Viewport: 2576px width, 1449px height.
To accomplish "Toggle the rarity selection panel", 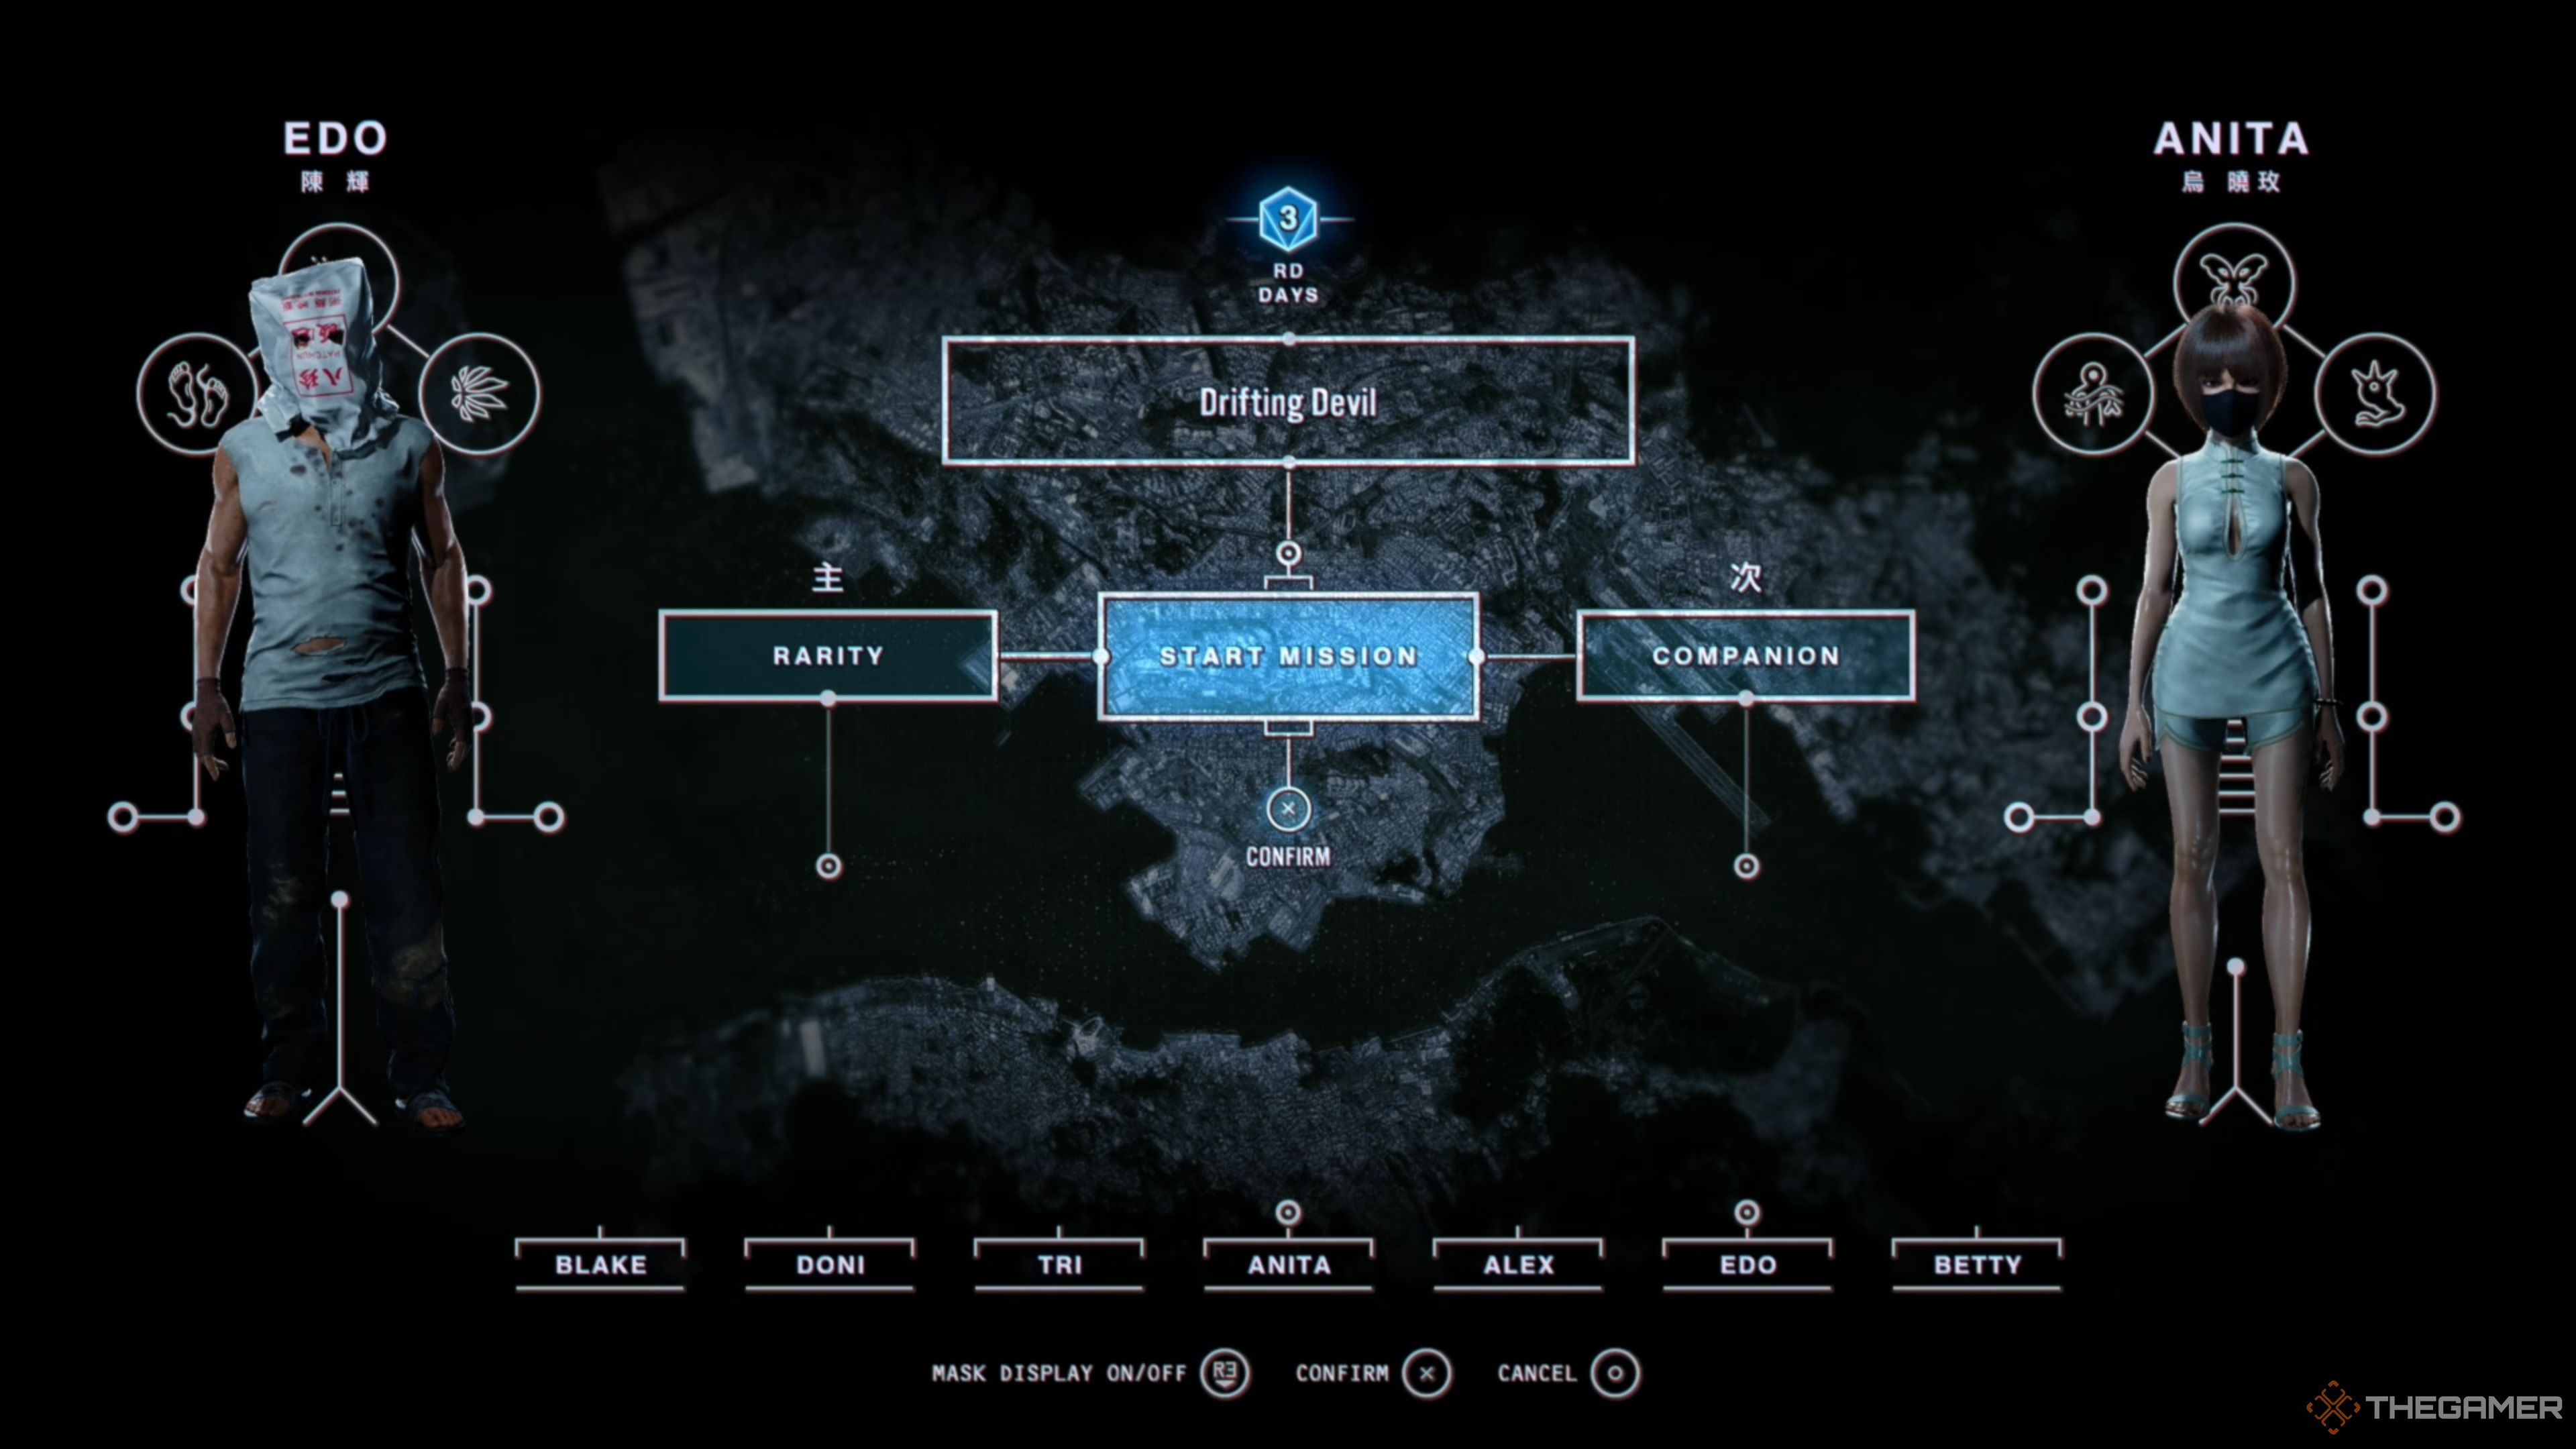I will (830, 655).
